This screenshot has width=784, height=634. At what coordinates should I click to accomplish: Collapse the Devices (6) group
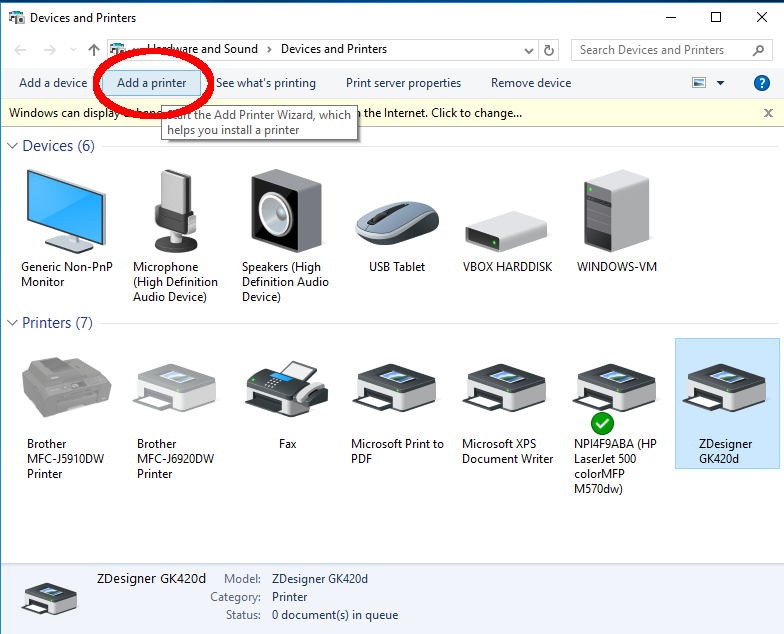12,146
